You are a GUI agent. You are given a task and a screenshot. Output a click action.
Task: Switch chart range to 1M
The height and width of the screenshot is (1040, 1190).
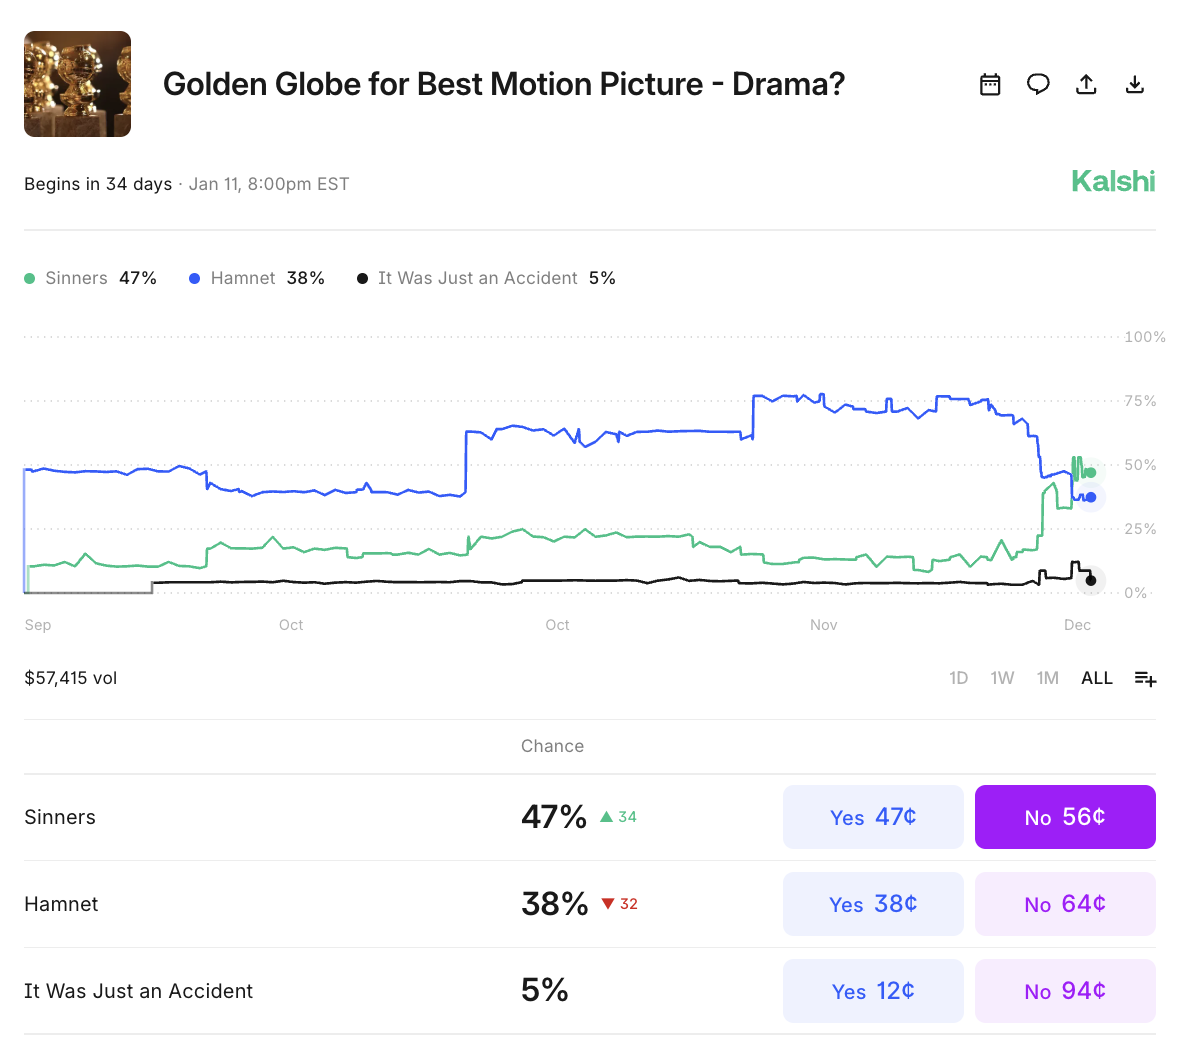(x=1047, y=678)
